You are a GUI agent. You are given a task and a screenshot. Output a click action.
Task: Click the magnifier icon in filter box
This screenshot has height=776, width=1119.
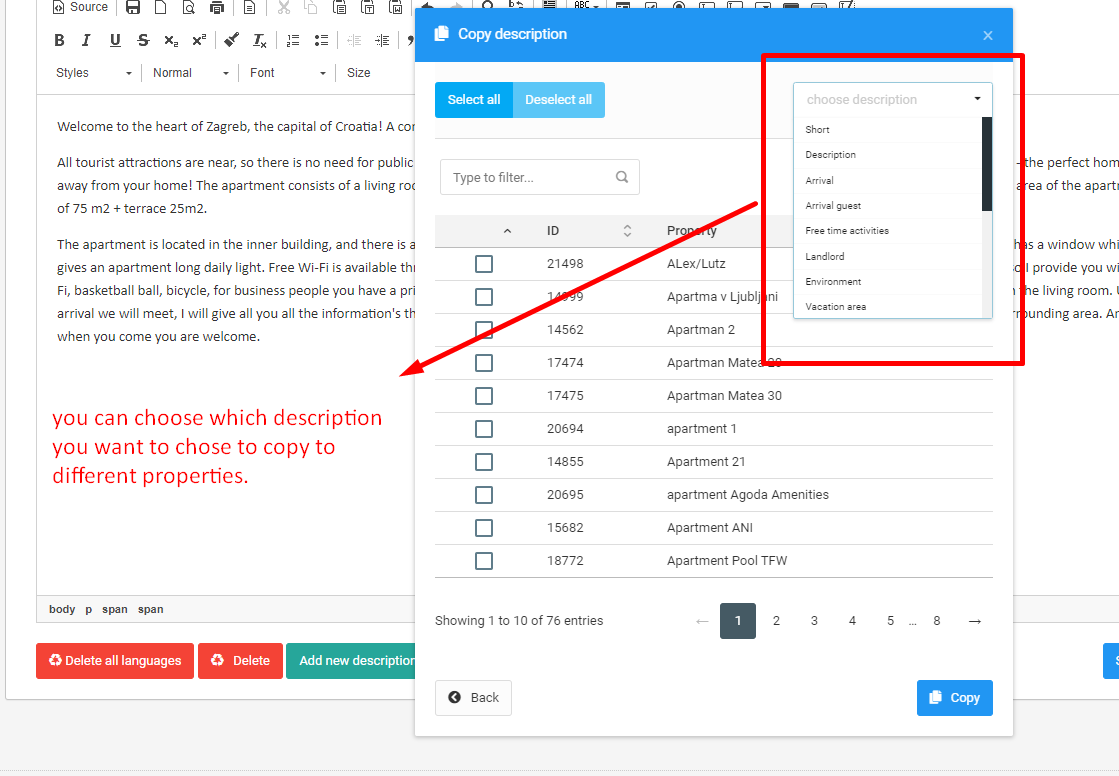pos(622,177)
